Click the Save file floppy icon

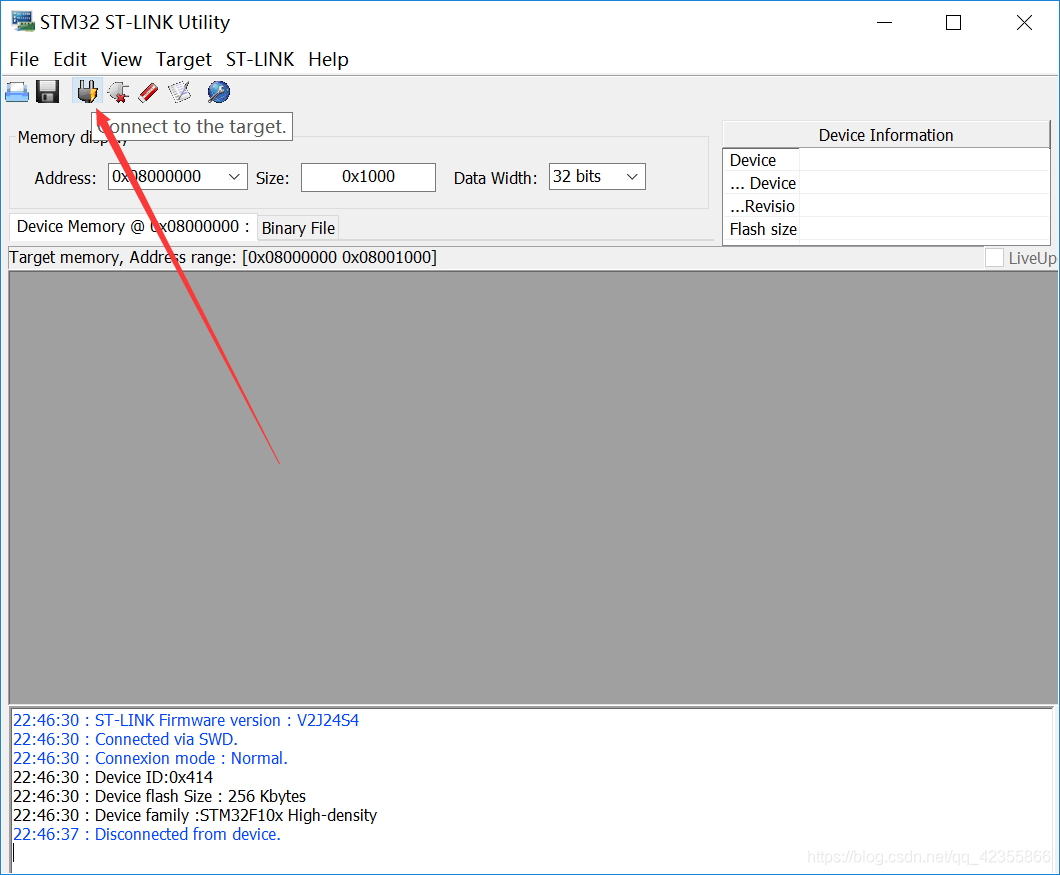coord(47,92)
